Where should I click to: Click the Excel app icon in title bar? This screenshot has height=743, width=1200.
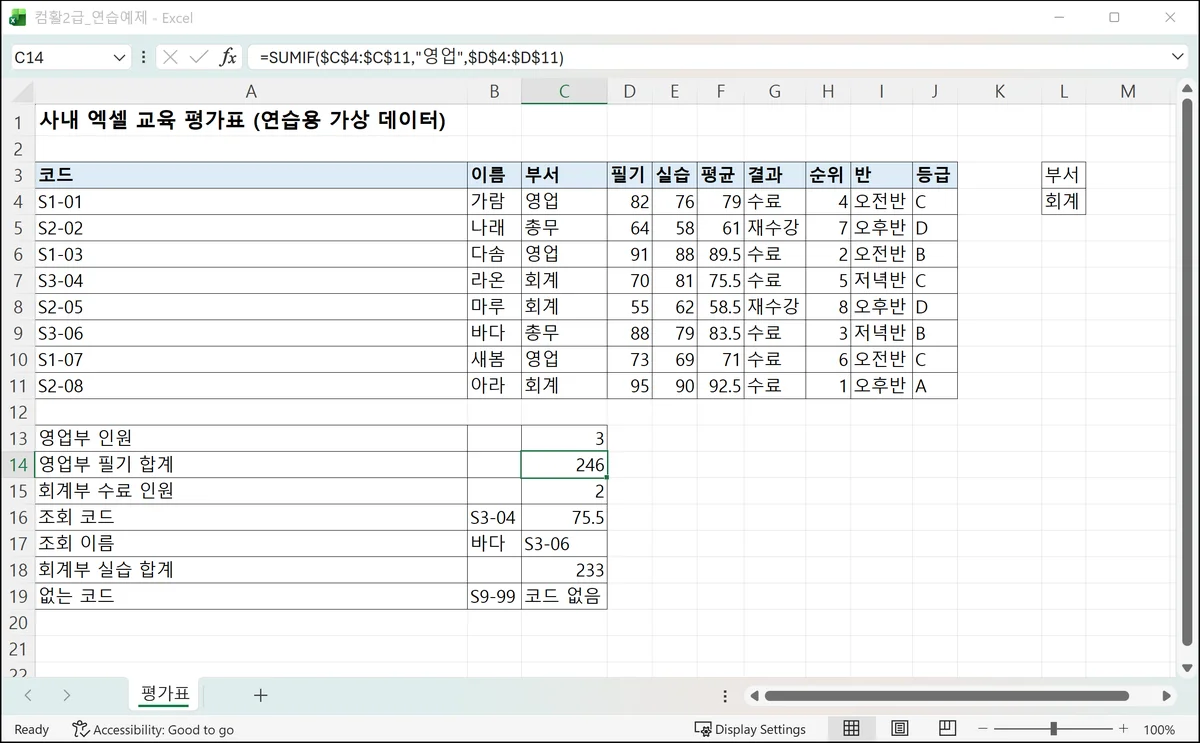17,17
